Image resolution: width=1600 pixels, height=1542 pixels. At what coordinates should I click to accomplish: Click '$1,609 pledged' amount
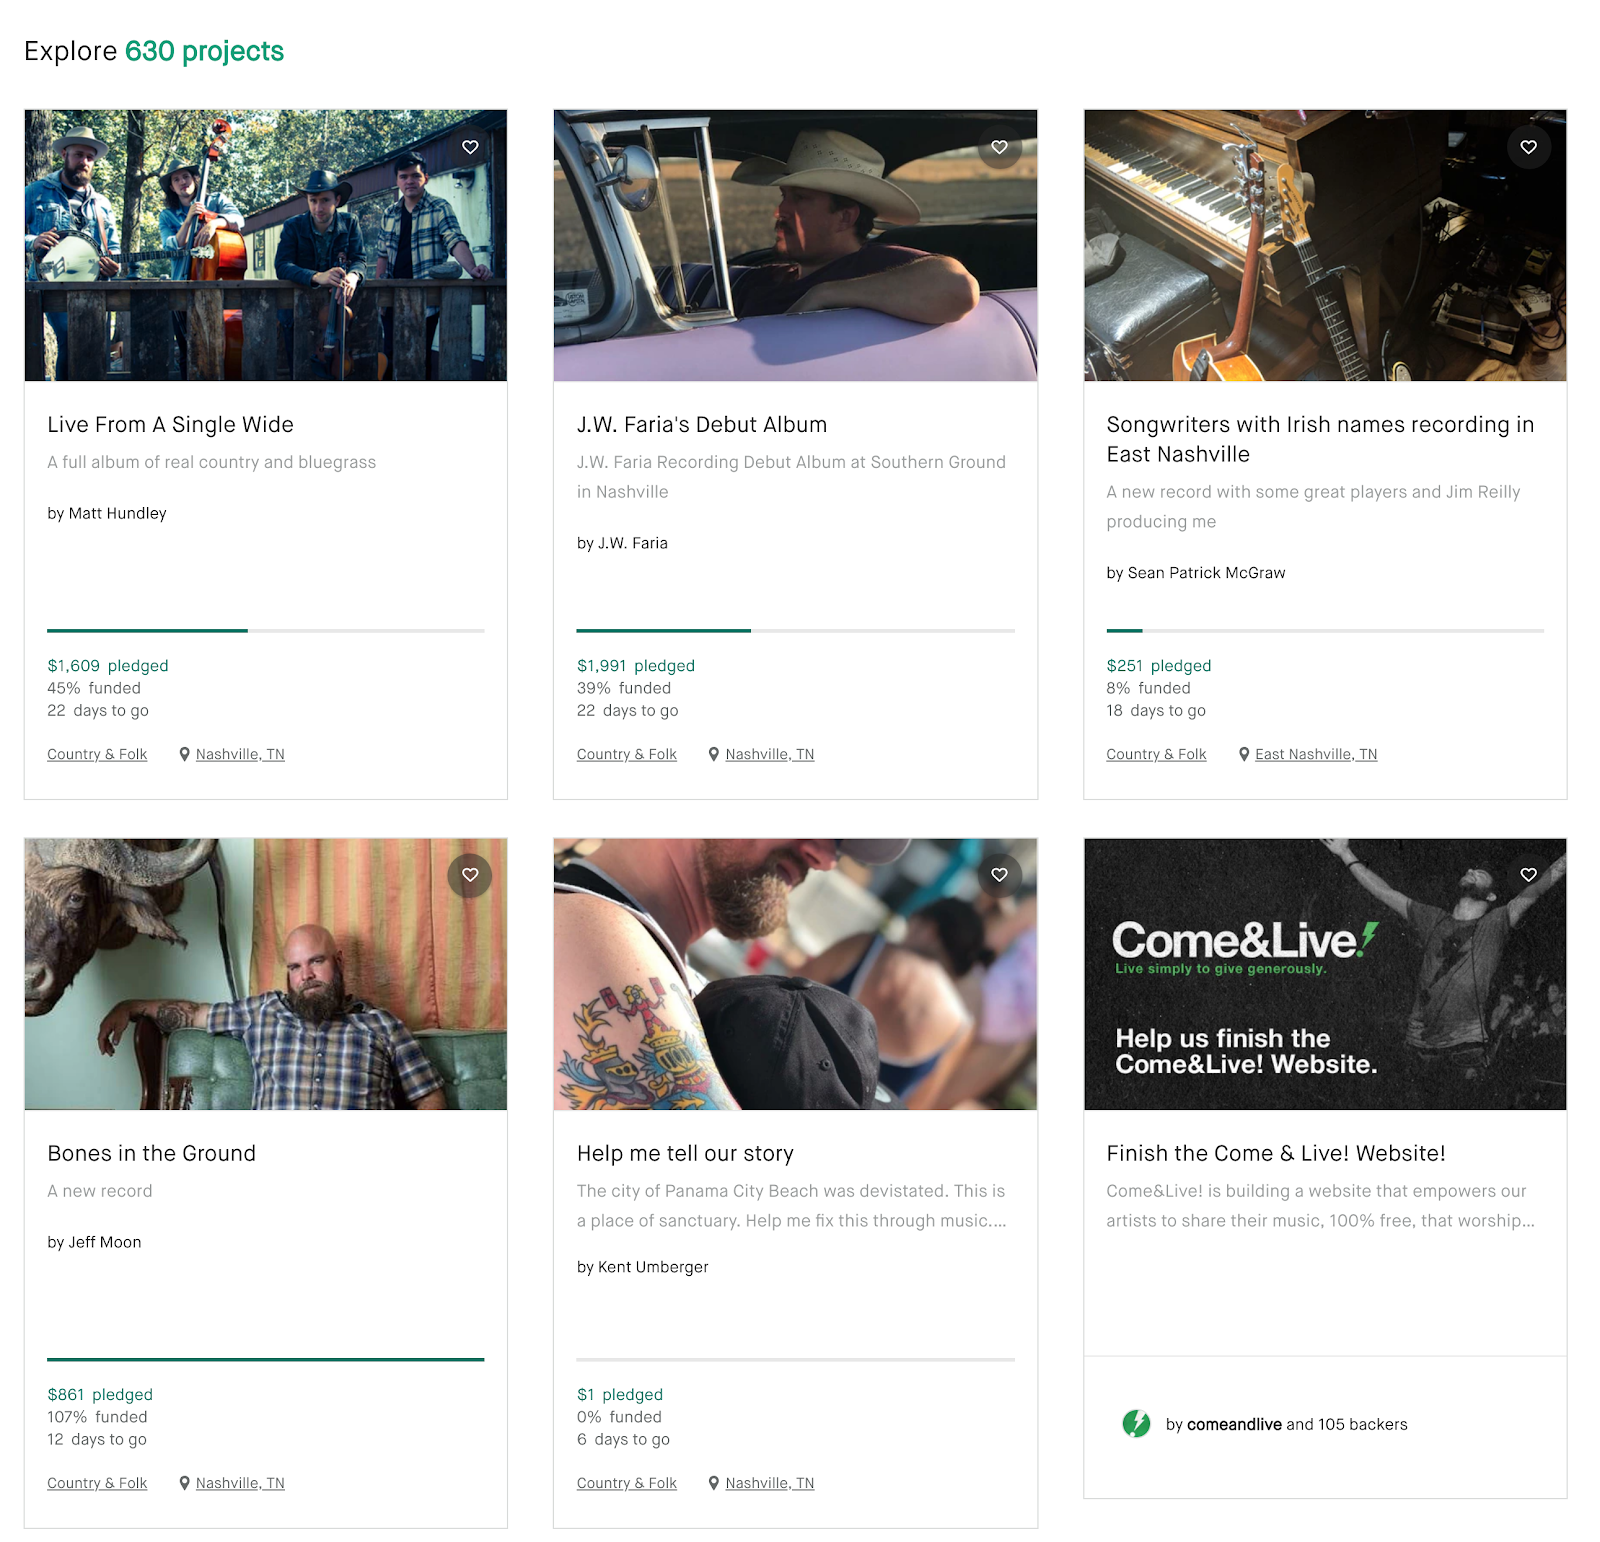pyautogui.click(x=108, y=666)
